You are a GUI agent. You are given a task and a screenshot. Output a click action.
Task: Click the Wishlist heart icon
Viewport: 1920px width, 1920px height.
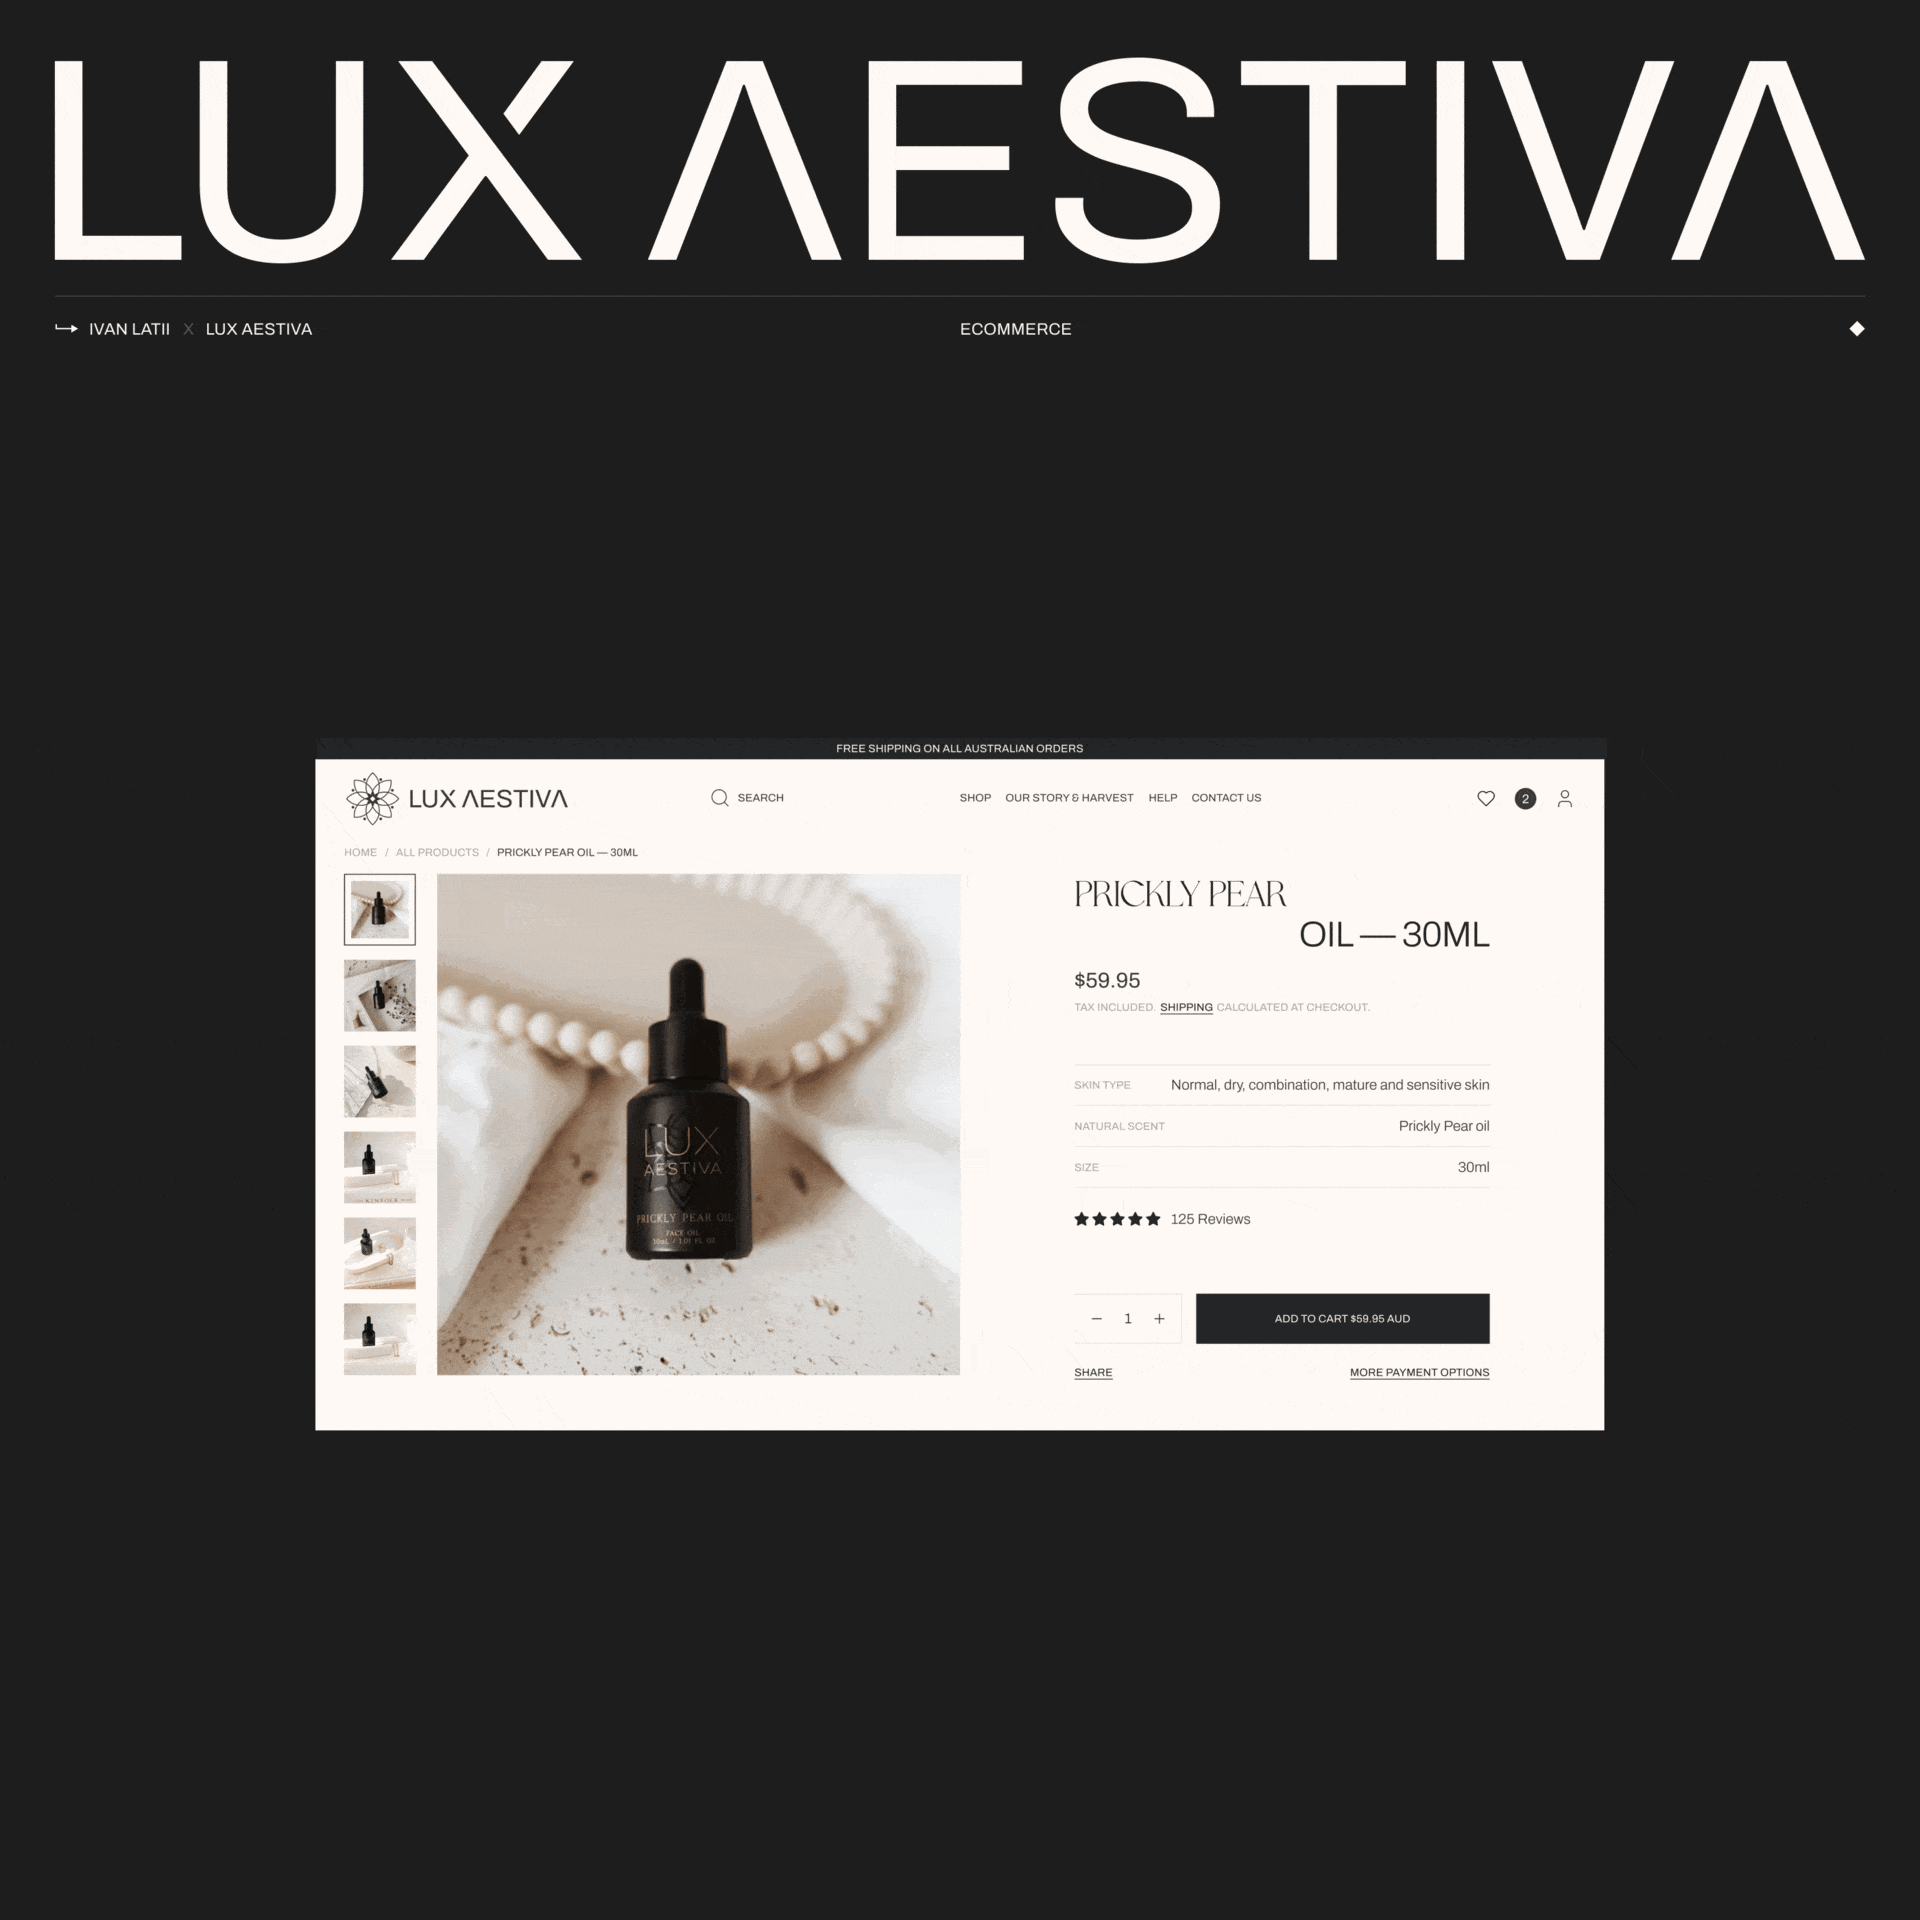pyautogui.click(x=1486, y=798)
